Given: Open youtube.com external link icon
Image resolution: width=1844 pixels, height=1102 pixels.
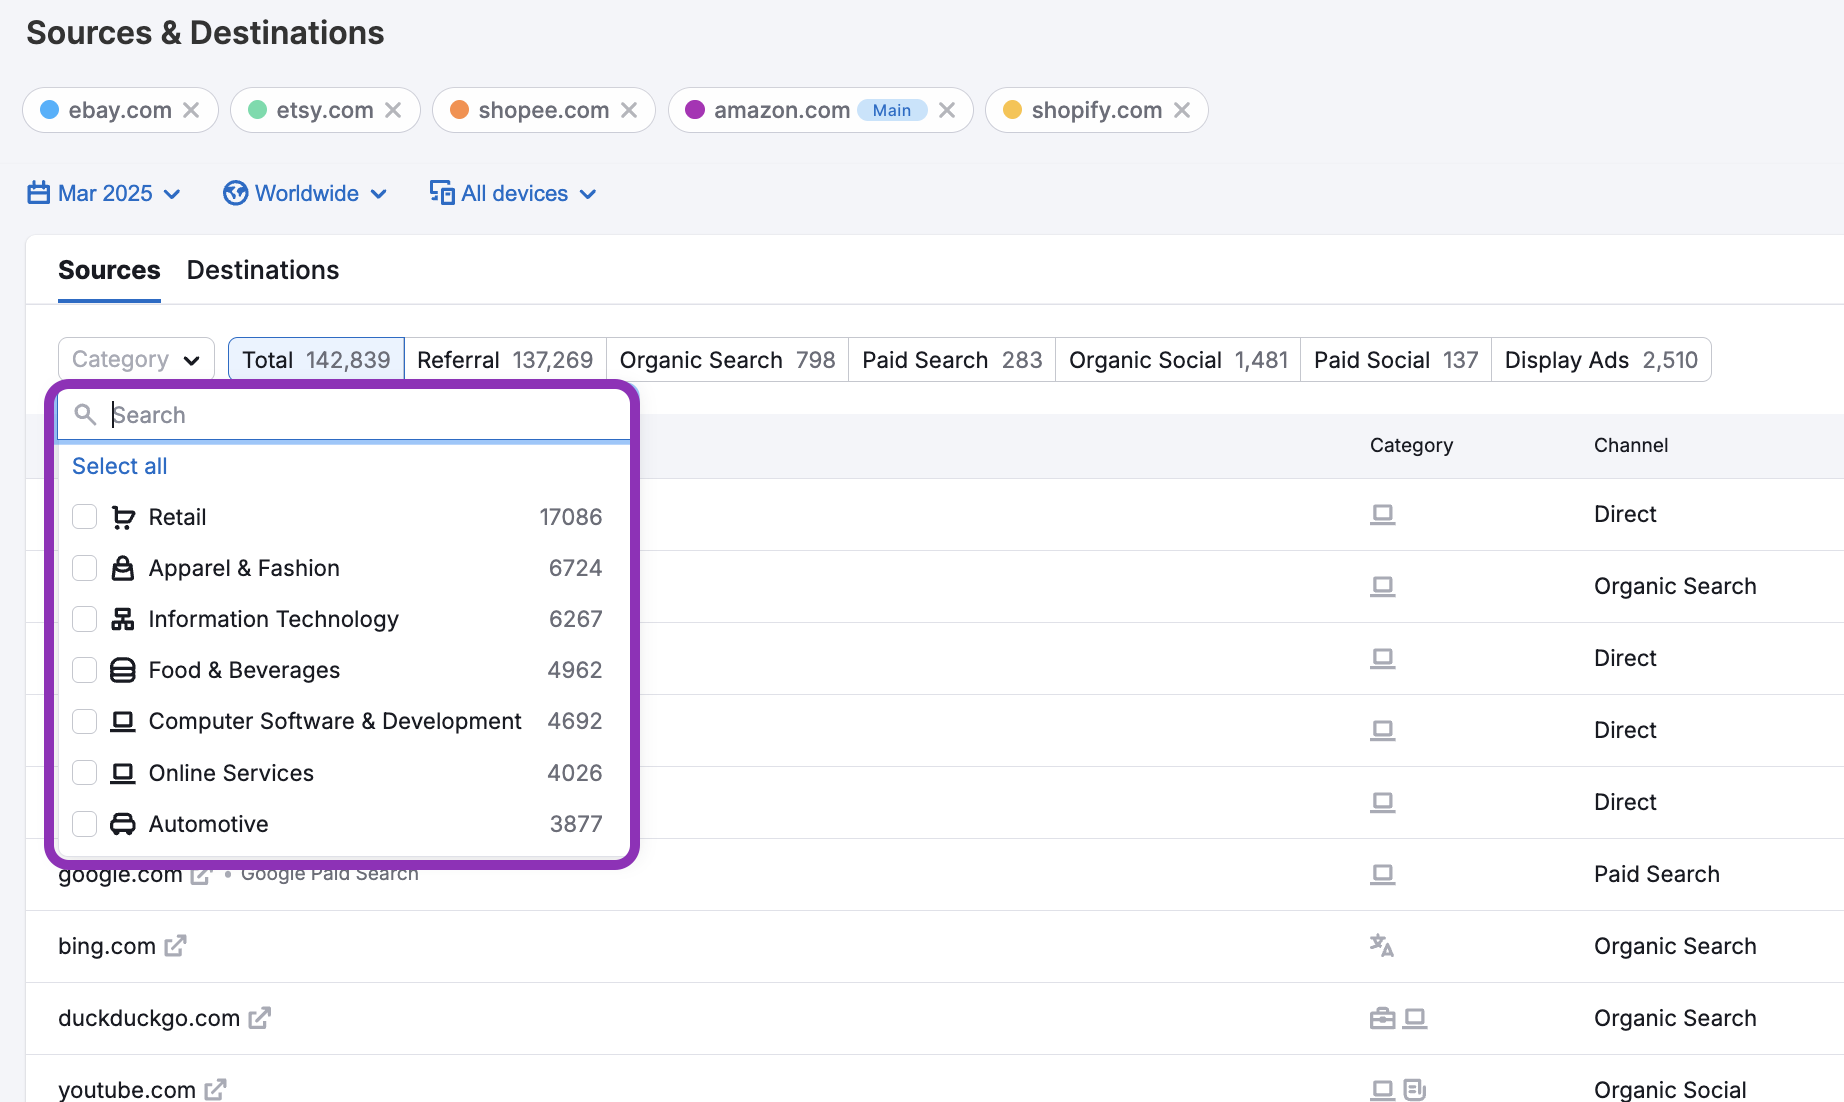Looking at the screenshot, I should [215, 1090].
